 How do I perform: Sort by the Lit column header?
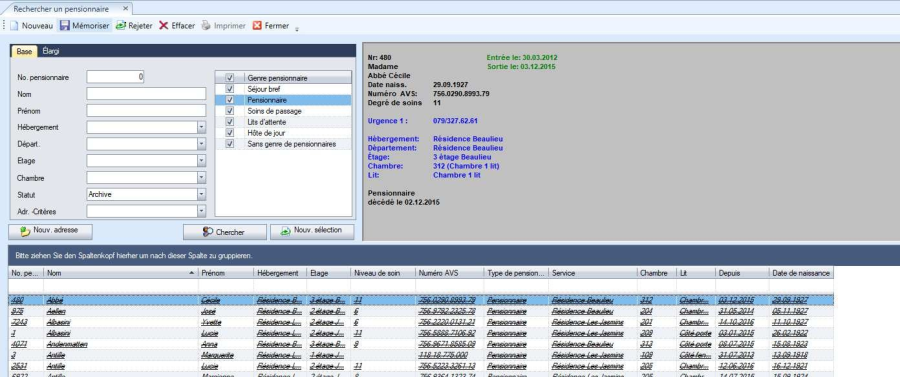(696, 274)
